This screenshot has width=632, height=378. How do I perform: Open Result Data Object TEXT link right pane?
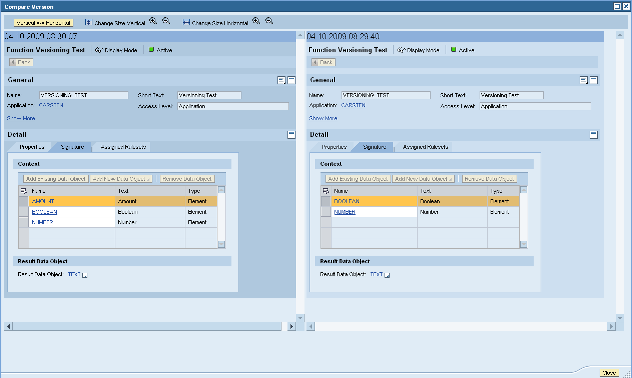click(376, 274)
